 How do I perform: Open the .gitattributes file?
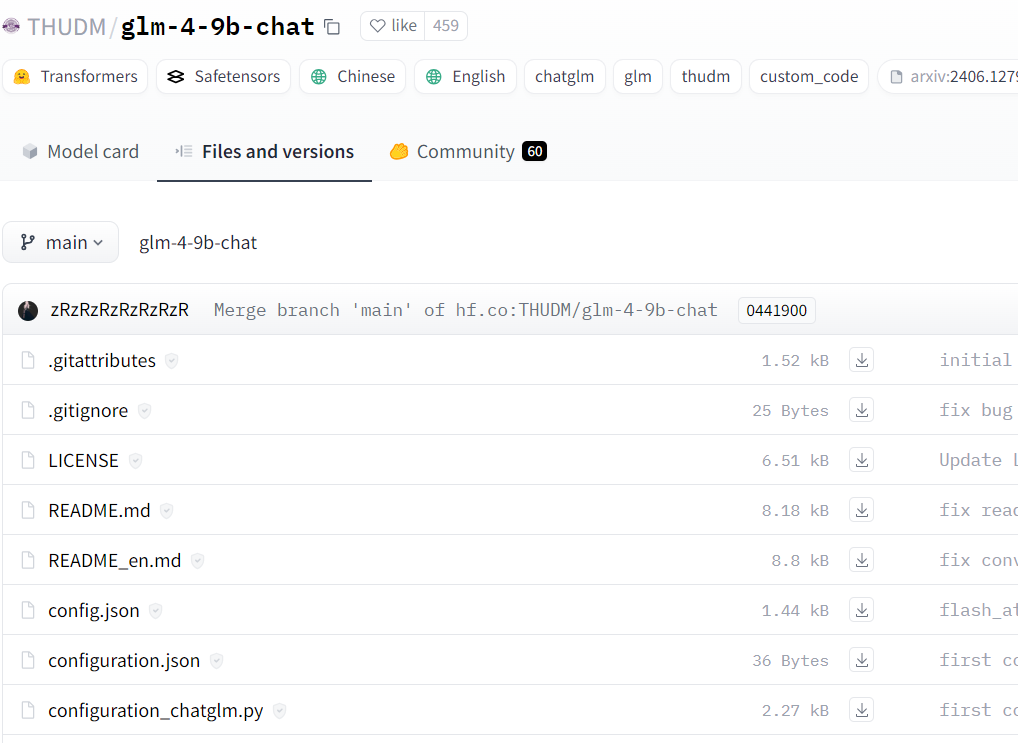[102, 360]
